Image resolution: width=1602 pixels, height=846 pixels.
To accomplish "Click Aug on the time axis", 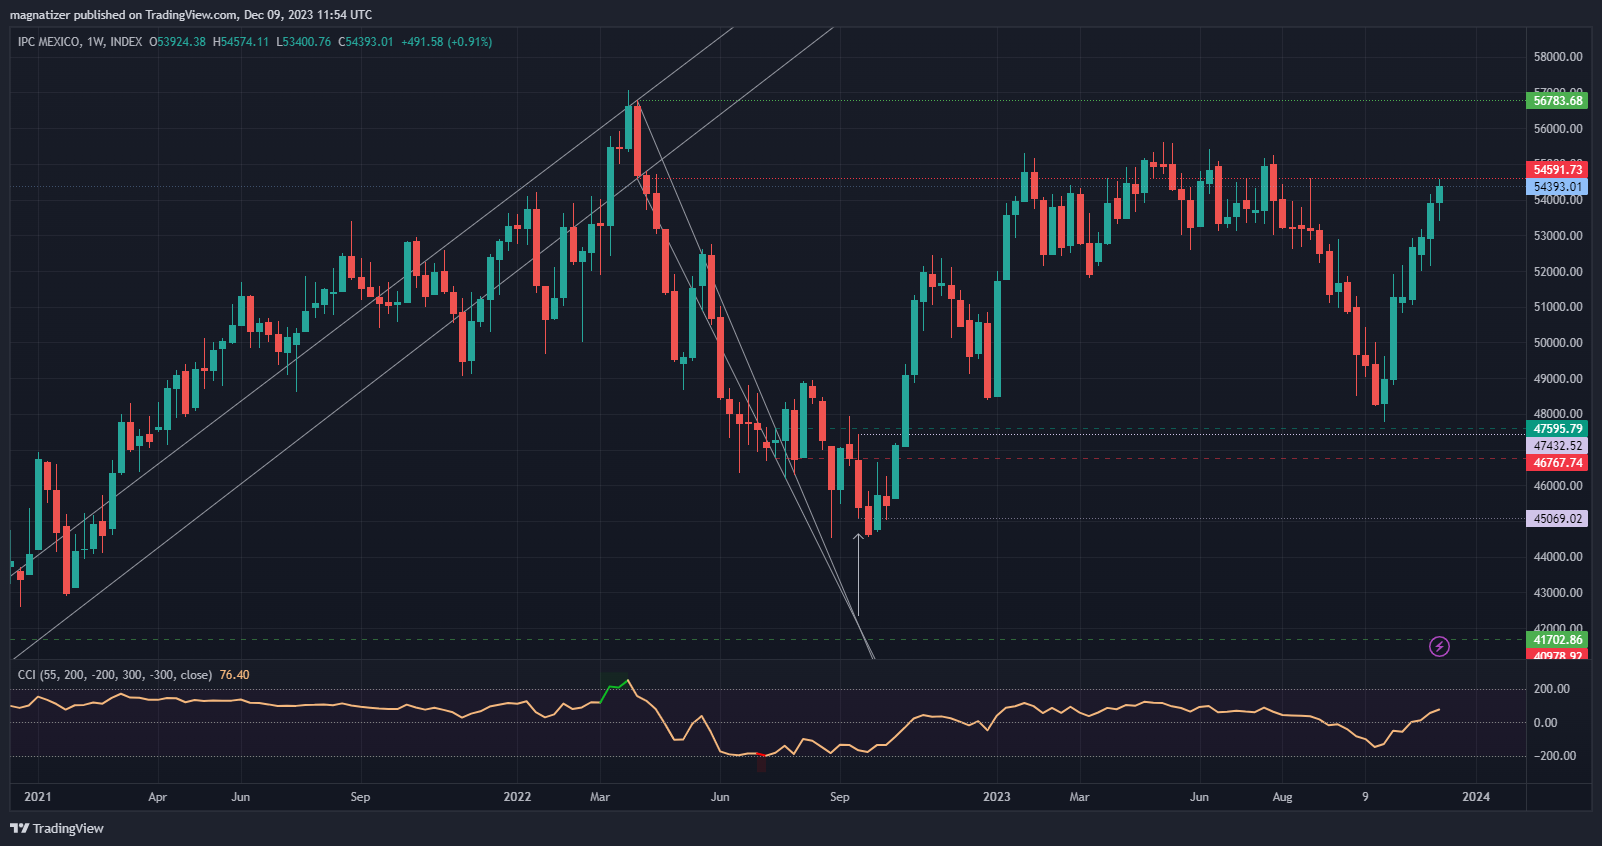I will (1282, 797).
